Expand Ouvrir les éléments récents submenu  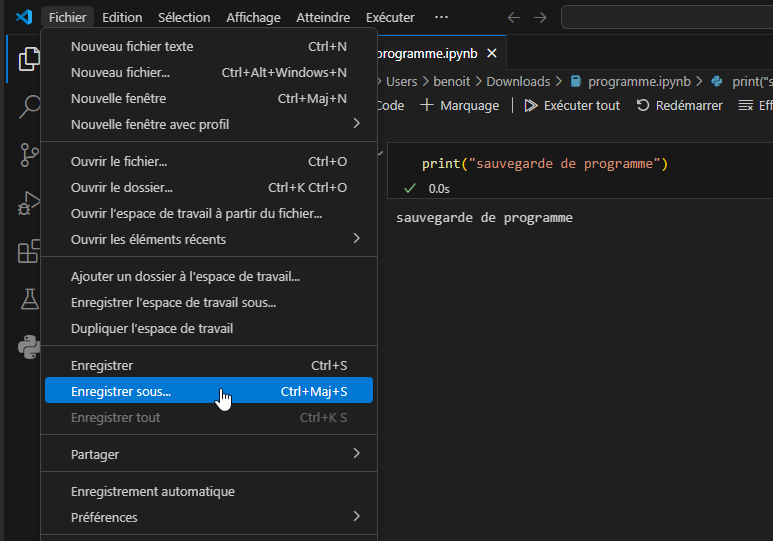click(x=209, y=239)
